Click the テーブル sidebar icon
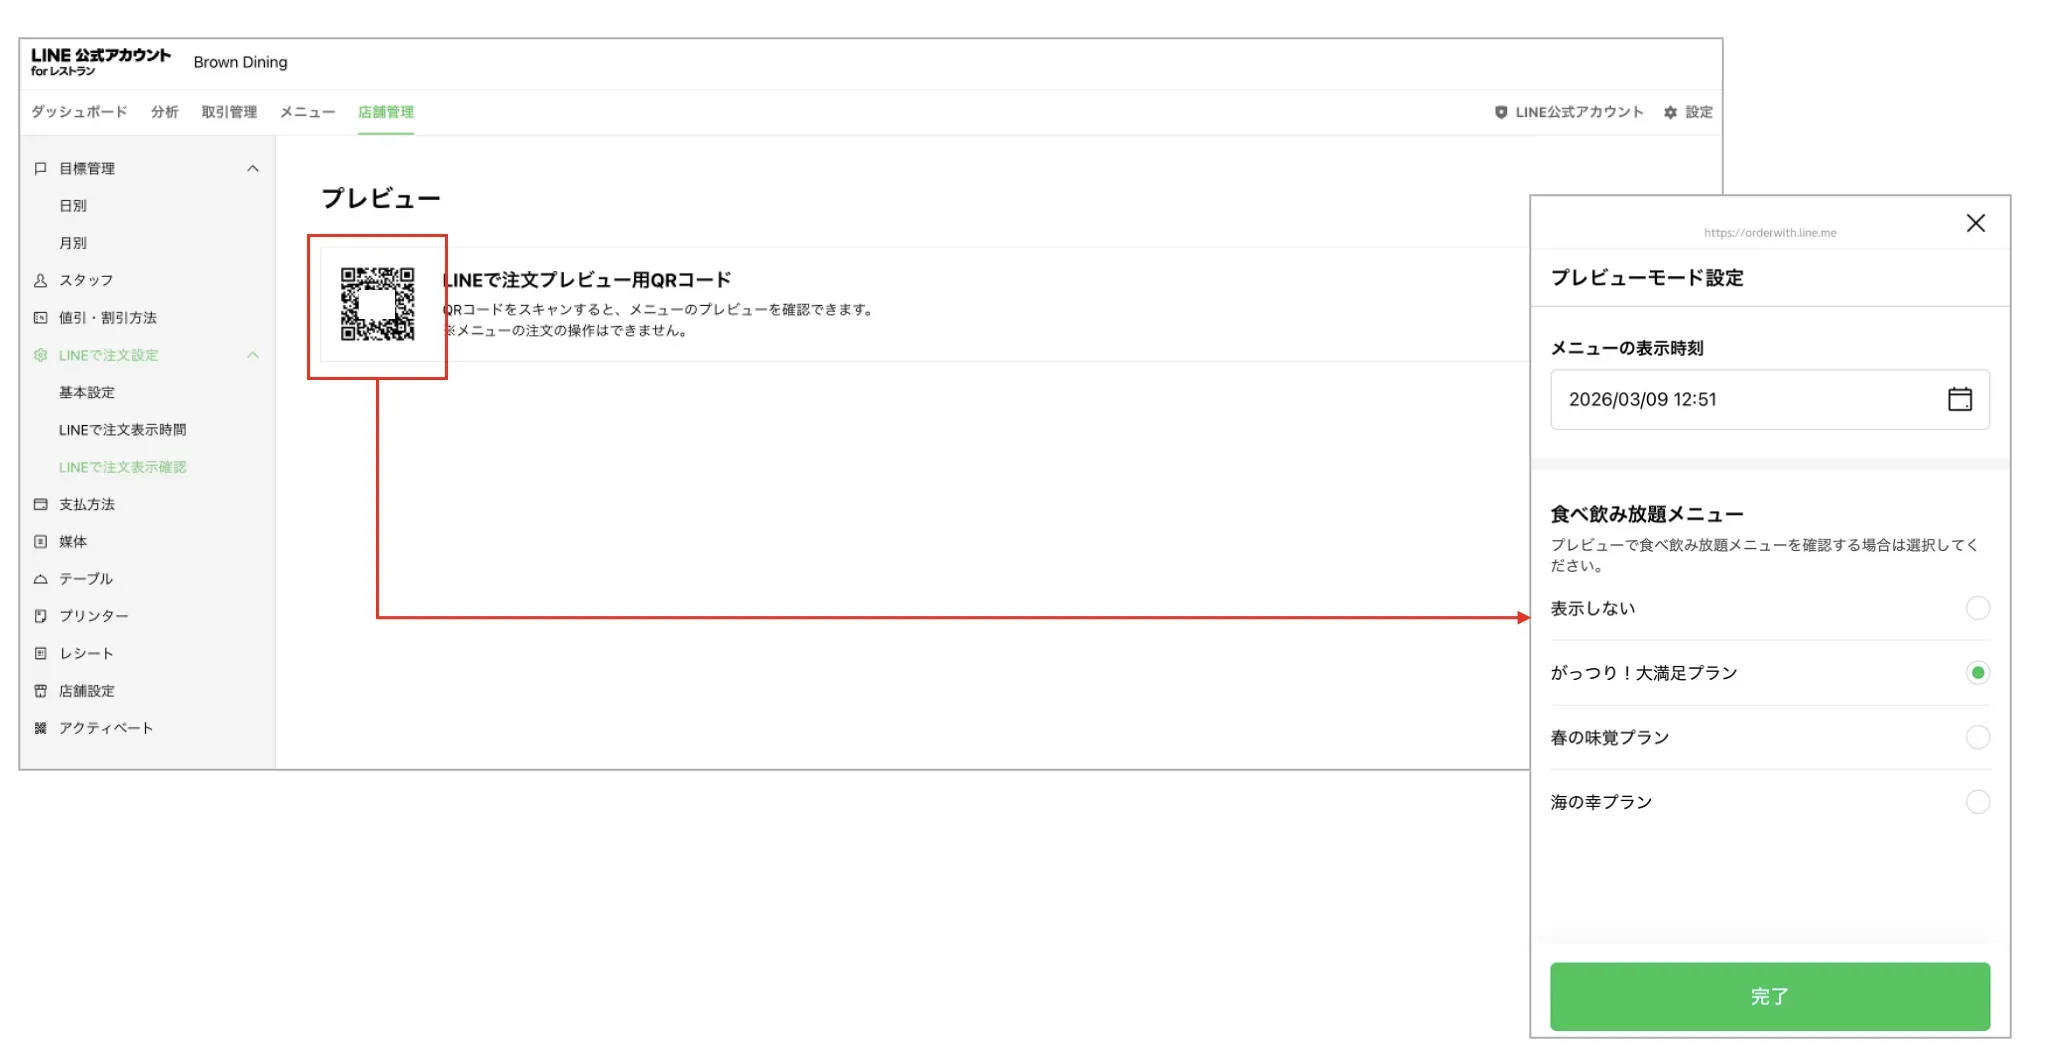The width and height of the screenshot is (2066, 1062). (40, 579)
